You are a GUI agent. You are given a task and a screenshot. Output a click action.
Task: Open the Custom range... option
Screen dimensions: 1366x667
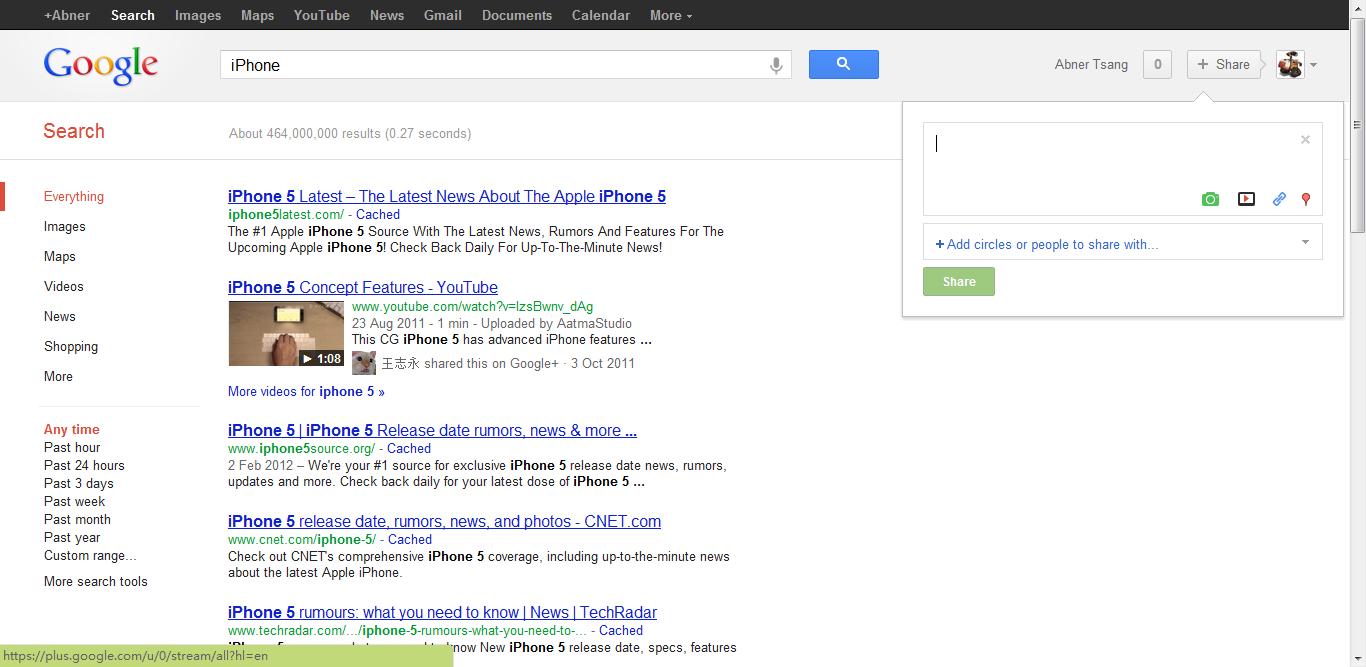pos(90,555)
